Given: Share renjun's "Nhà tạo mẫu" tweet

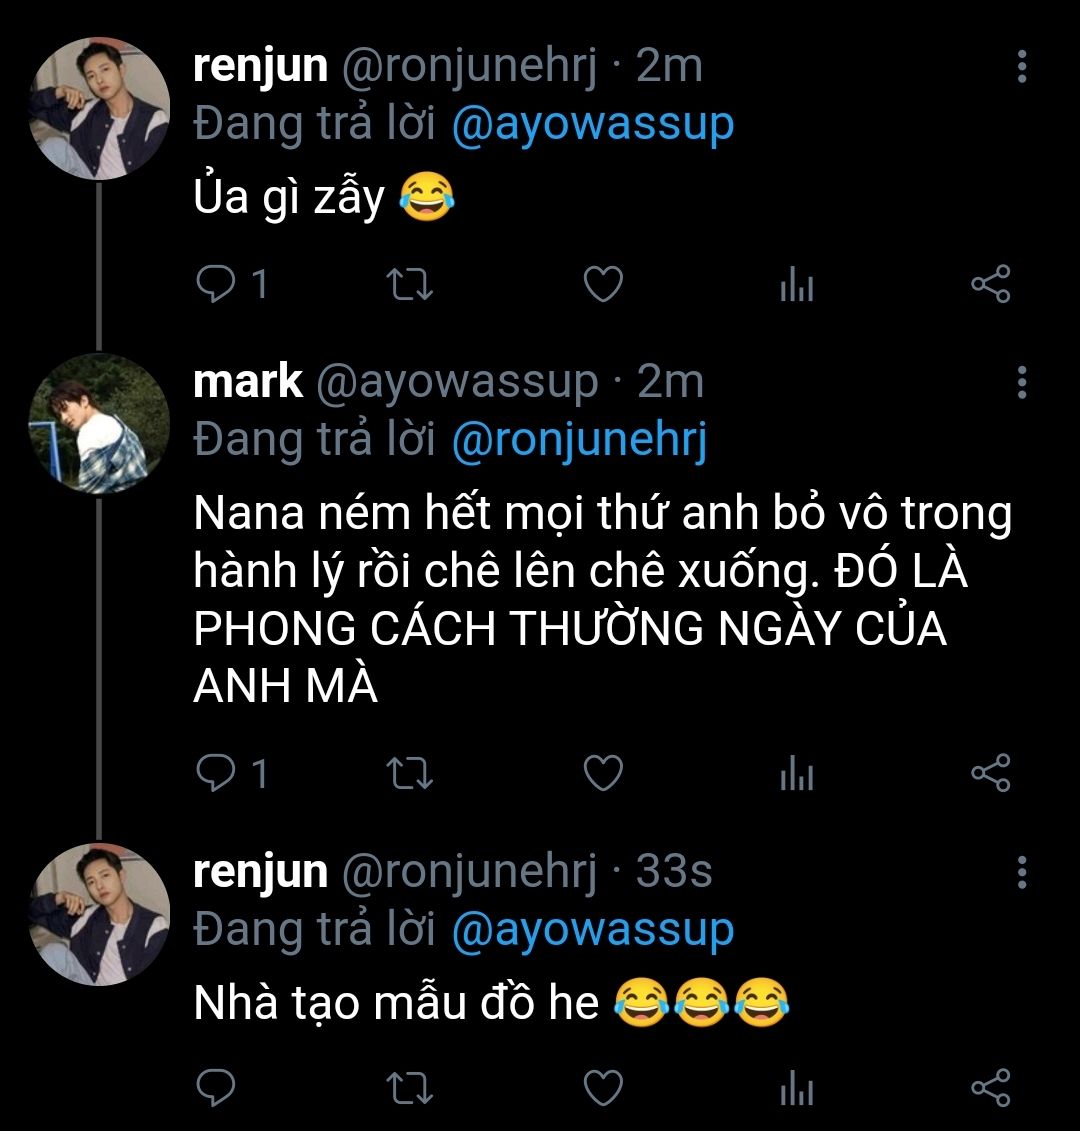Looking at the screenshot, I should pos(990,1087).
